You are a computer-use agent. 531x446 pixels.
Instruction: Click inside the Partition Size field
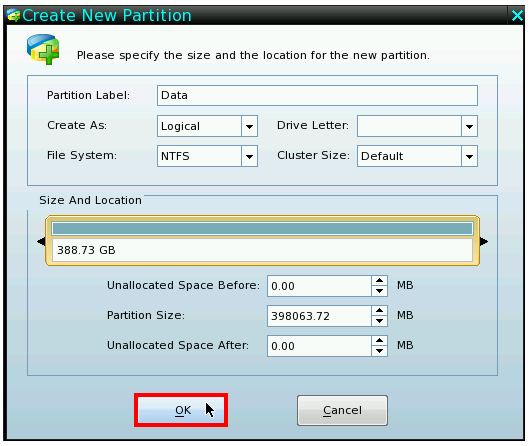319,316
